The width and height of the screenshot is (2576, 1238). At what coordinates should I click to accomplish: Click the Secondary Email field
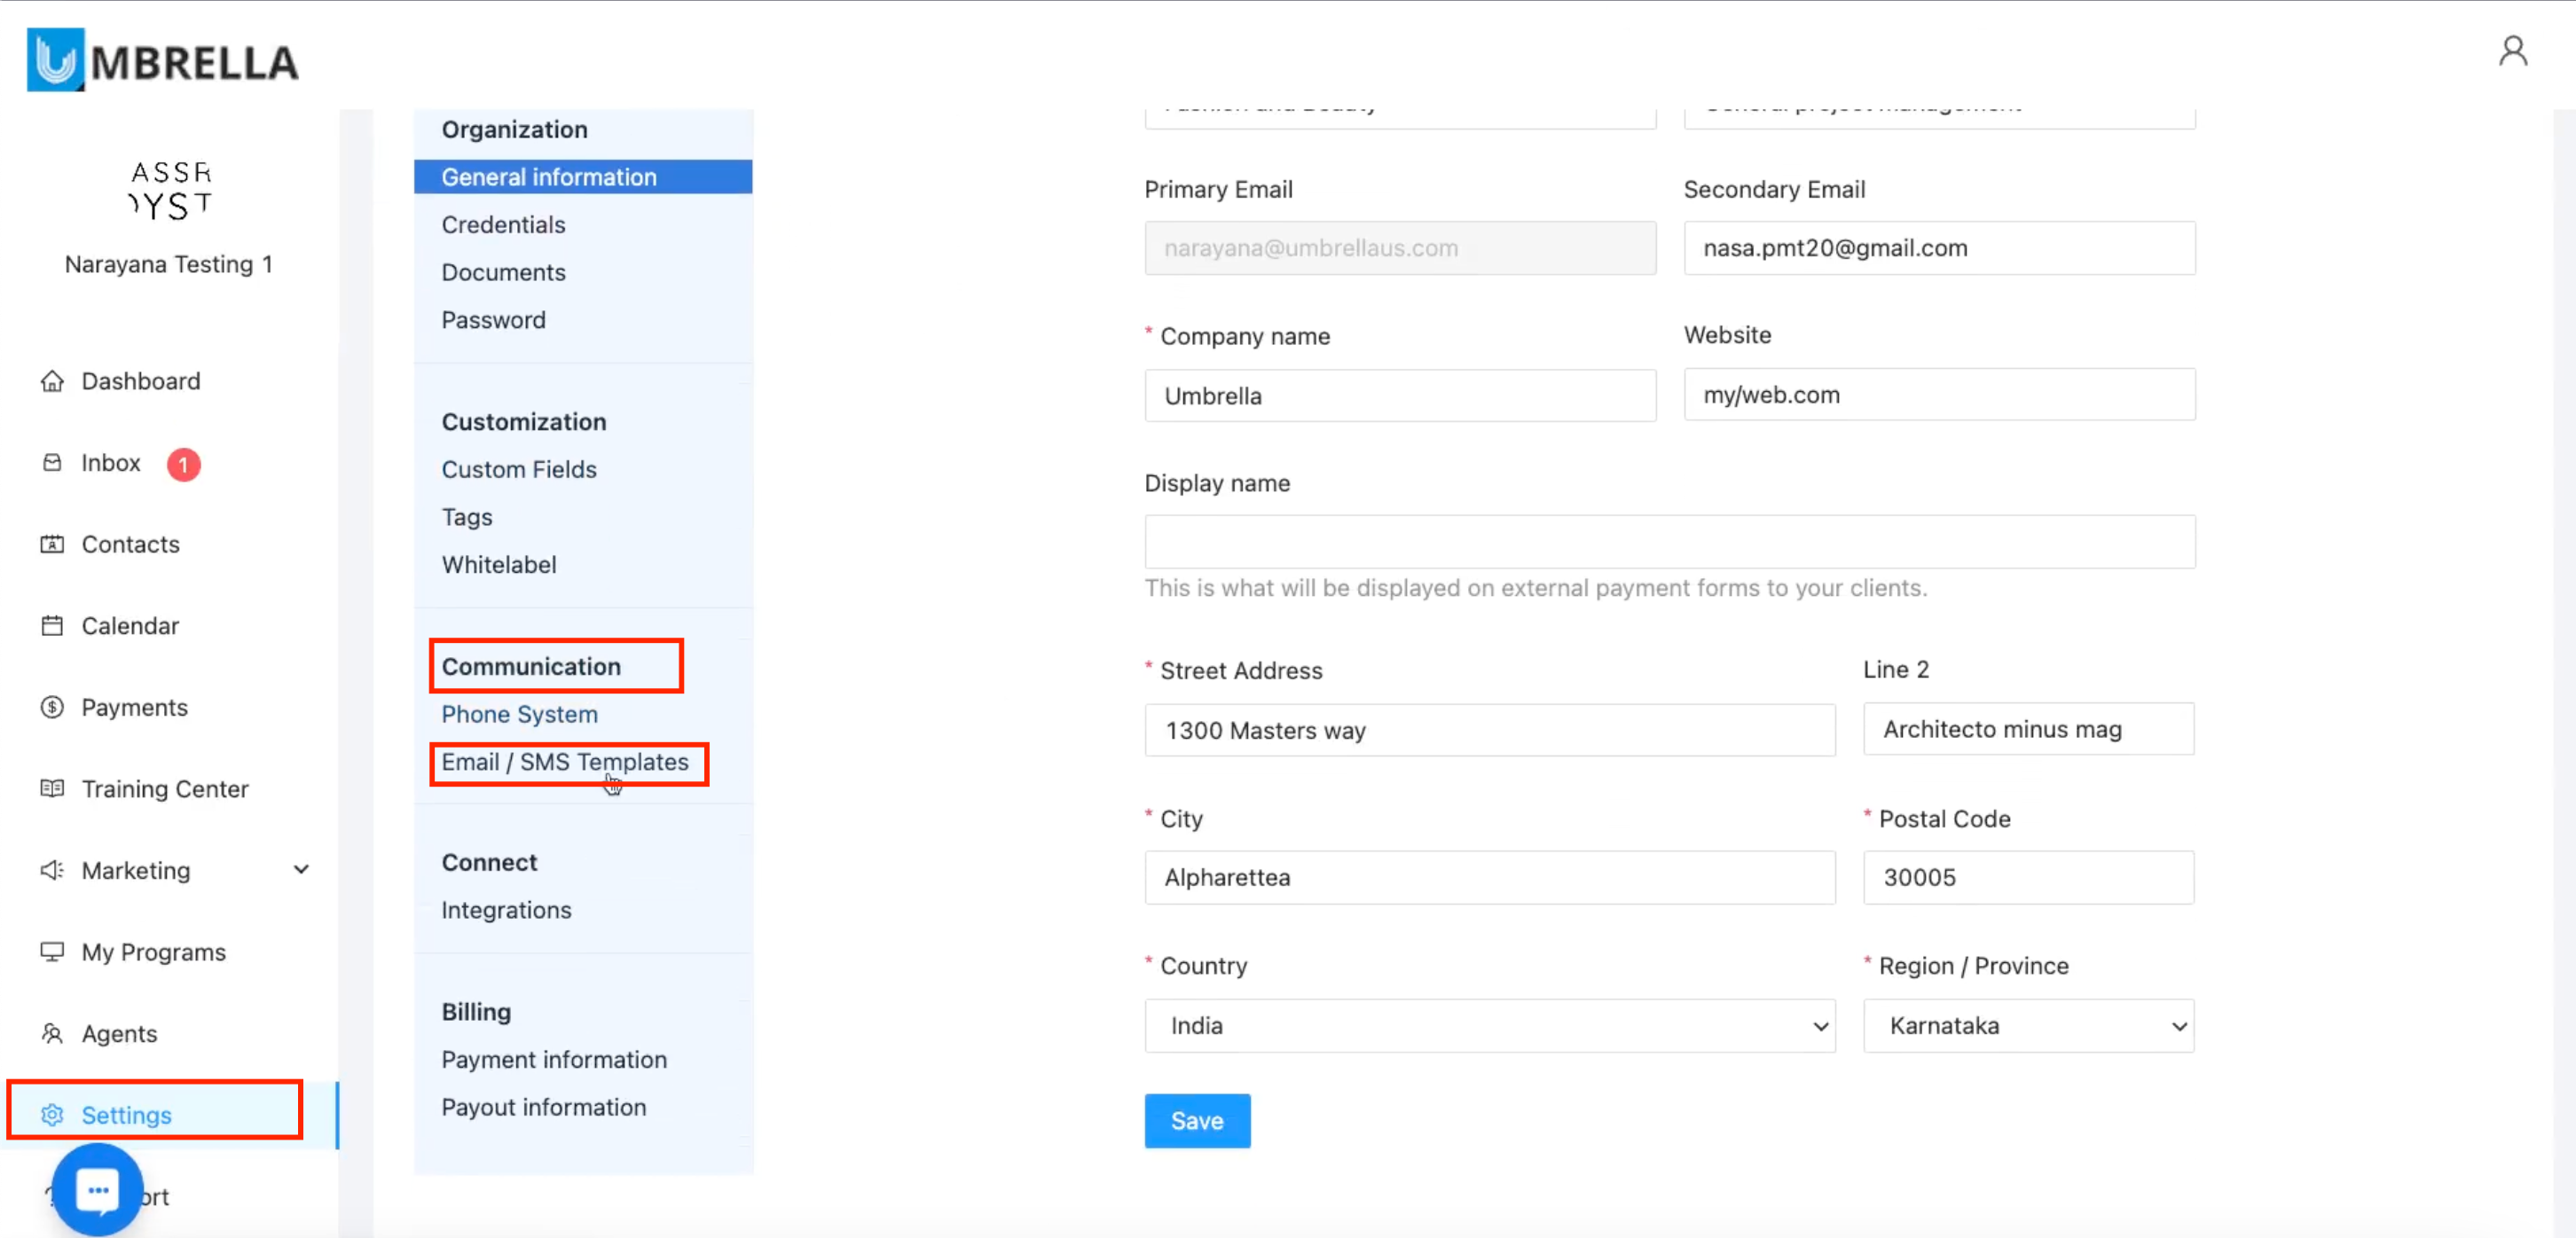(1938, 248)
